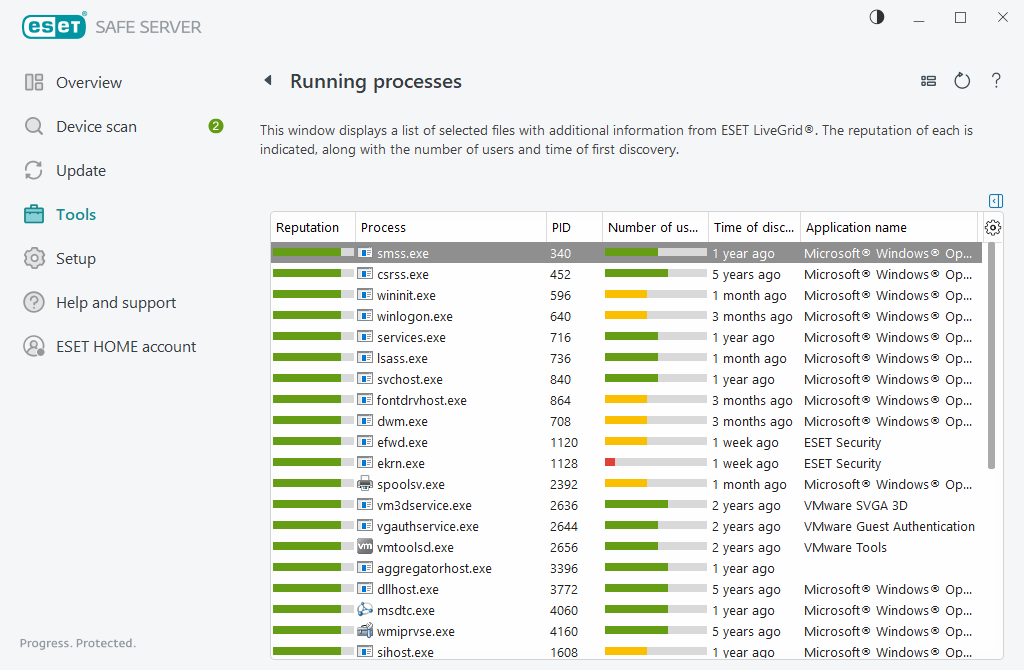Click the VMware SVGA 3D application name

pyautogui.click(x=856, y=505)
